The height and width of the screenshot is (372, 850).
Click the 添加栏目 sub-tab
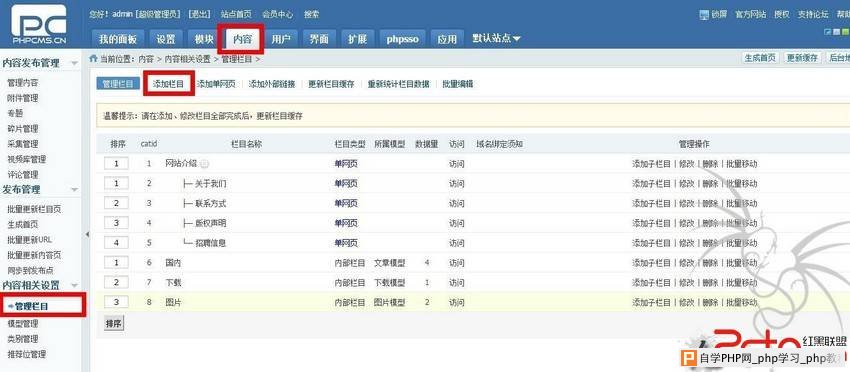pyautogui.click(x=169, y=84)
